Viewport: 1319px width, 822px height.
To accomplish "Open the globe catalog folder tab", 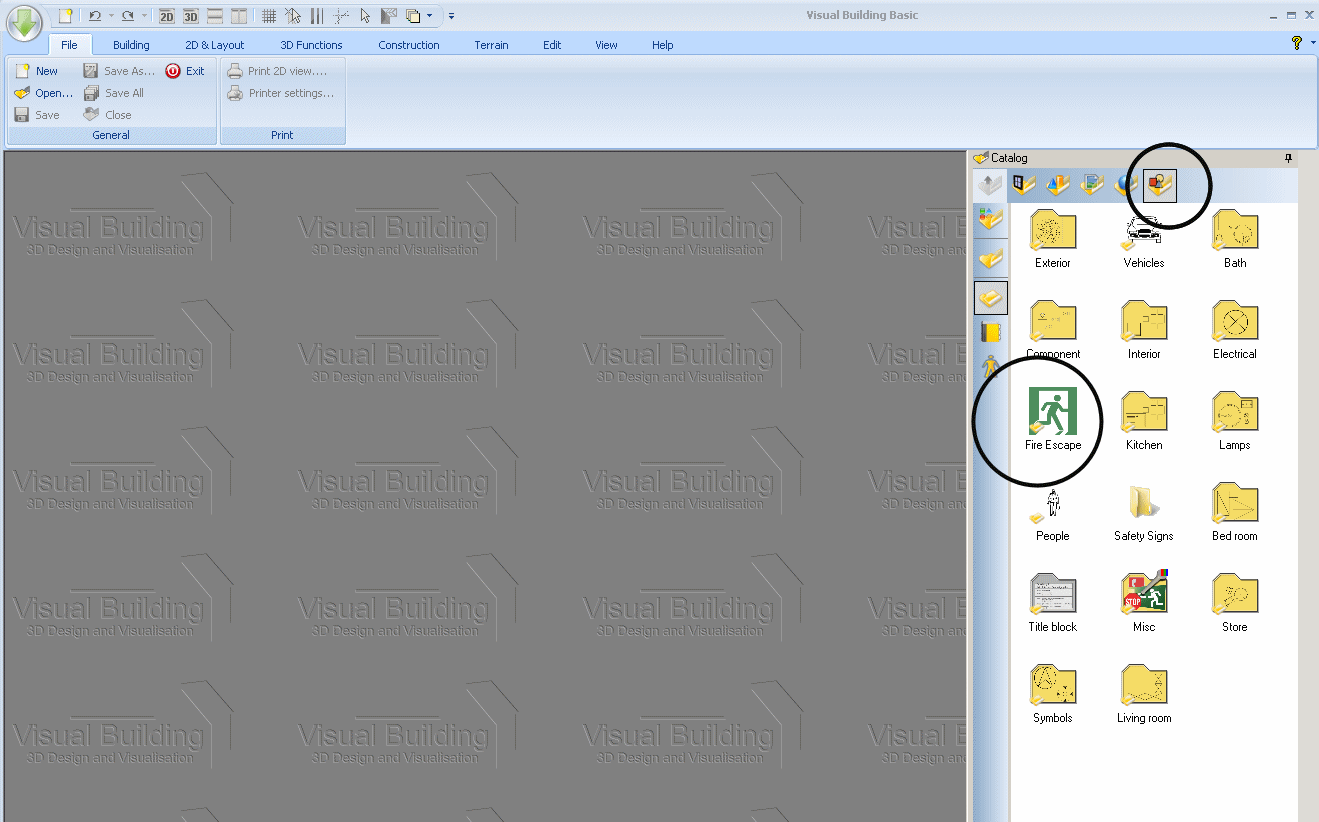I will 1126,184.
